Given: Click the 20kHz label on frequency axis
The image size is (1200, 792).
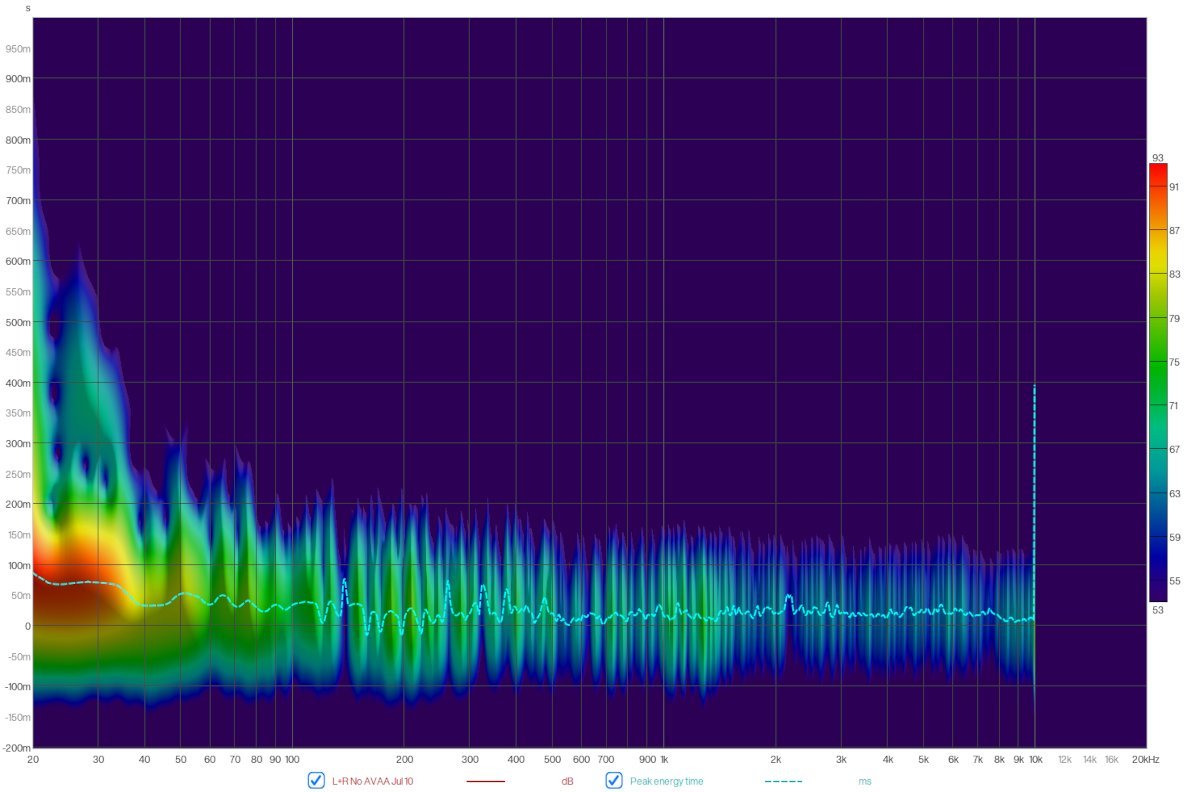Looking at the screenshot, I should [1145, 760].
